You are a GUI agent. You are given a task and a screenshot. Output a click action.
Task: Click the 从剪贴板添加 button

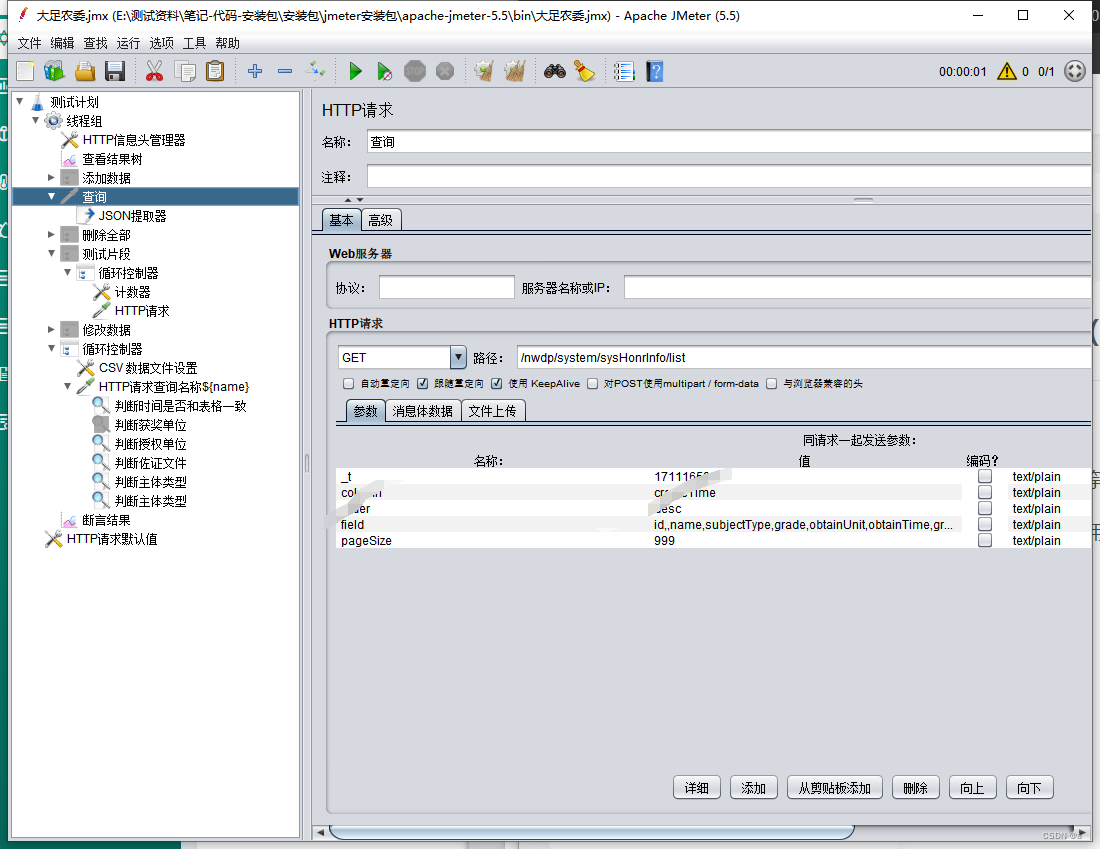coord(835,788)
